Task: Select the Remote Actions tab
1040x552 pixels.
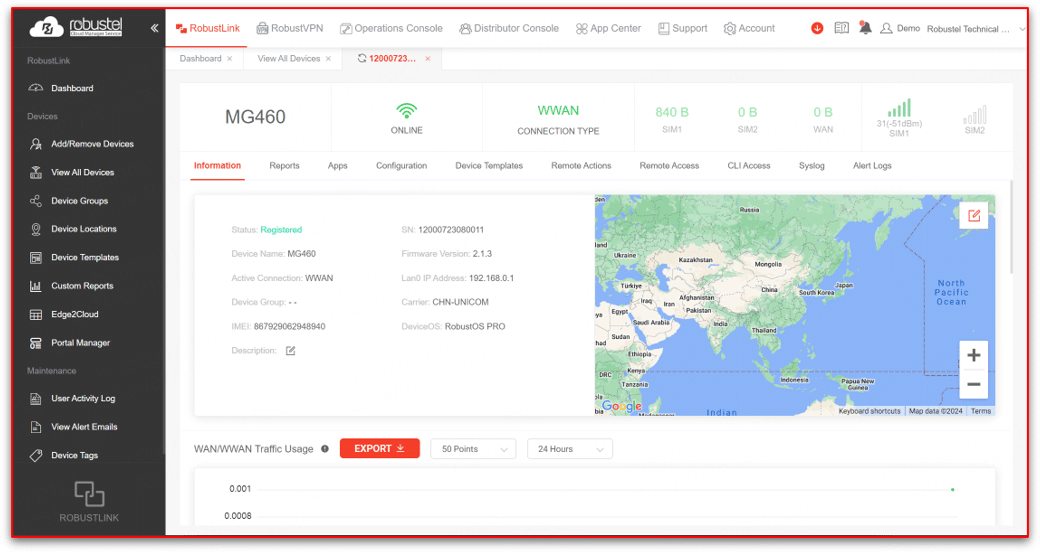Action: tap(581, 166)
